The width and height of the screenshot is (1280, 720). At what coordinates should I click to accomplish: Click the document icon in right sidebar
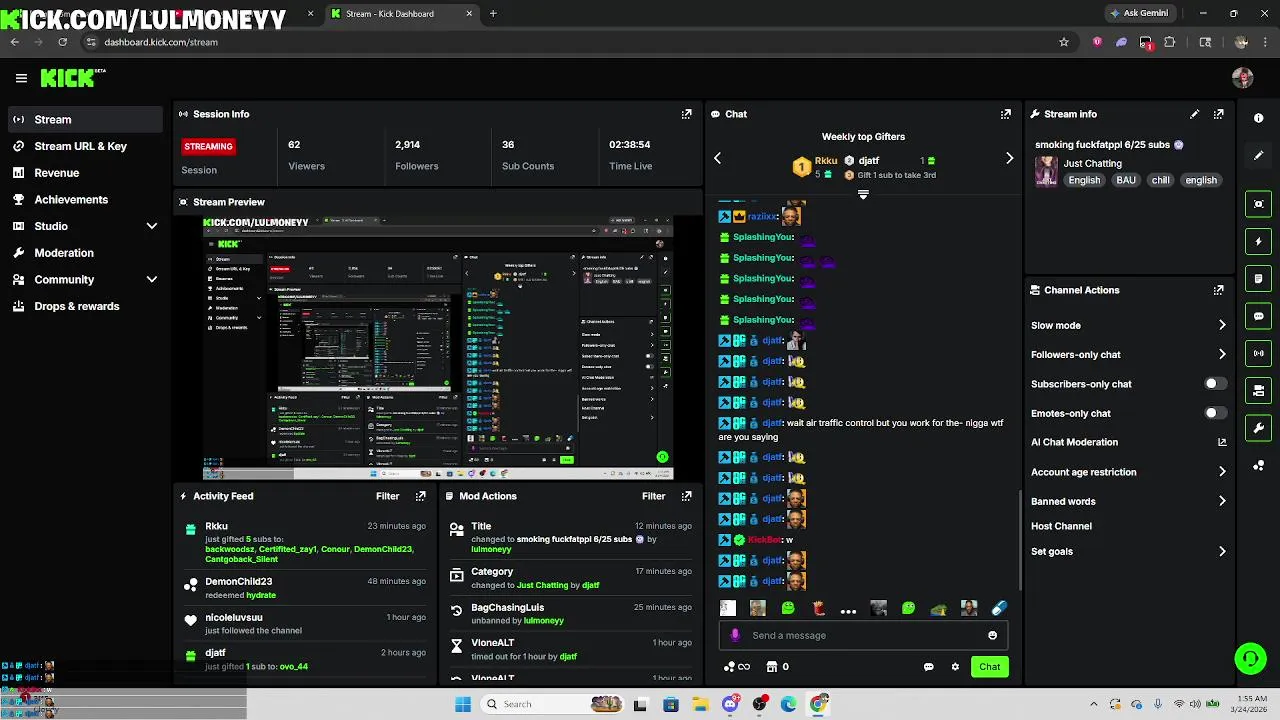[x=1258, y=278]
